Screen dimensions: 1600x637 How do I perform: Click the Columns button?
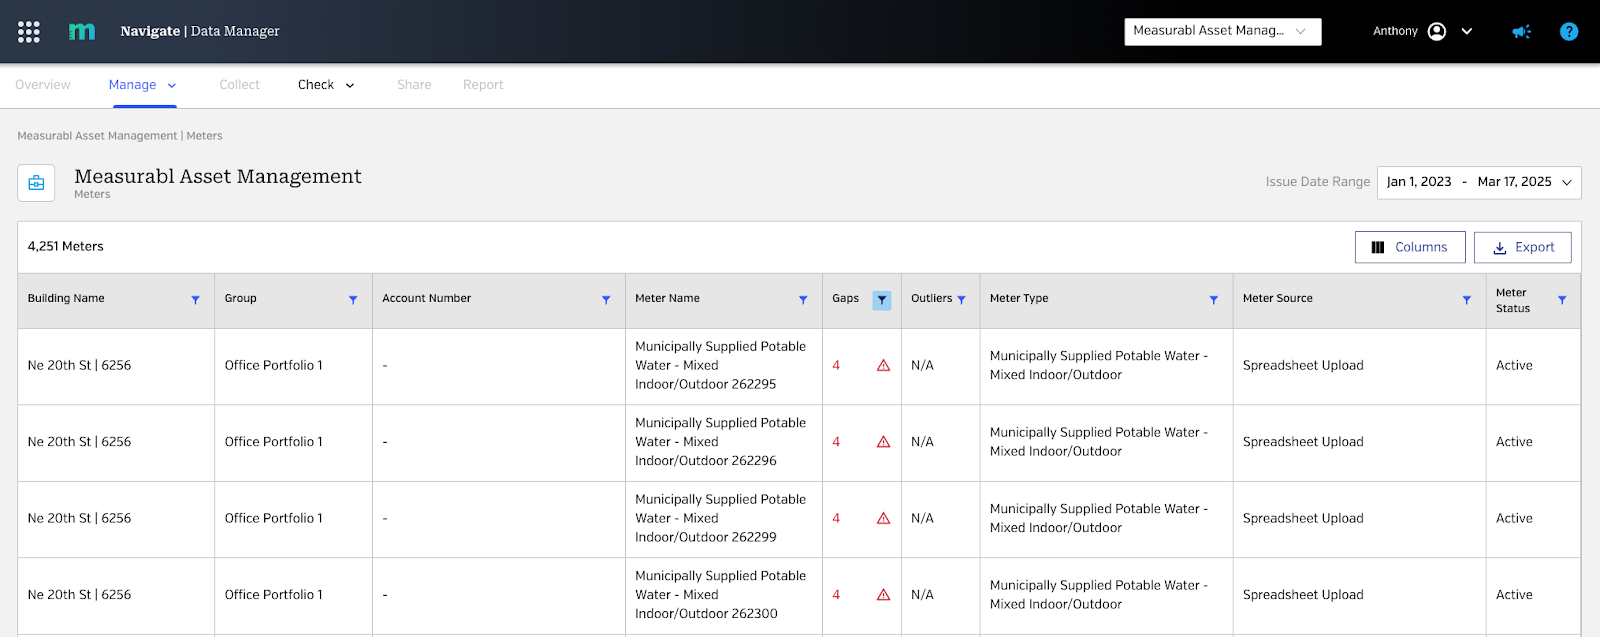(x=1410, y=247)
